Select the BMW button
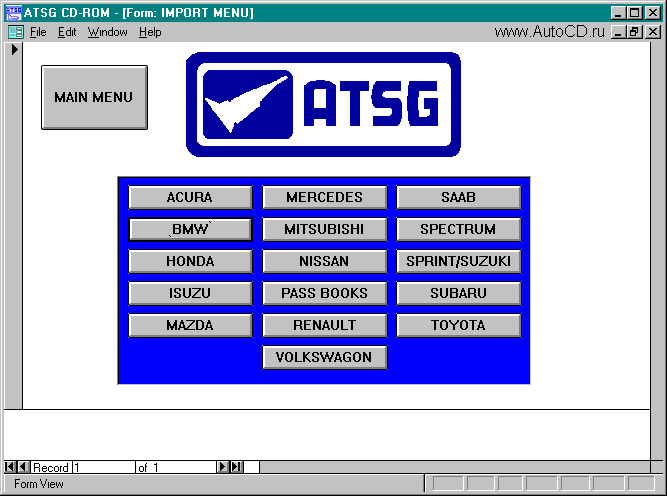 tap(190, 229)
